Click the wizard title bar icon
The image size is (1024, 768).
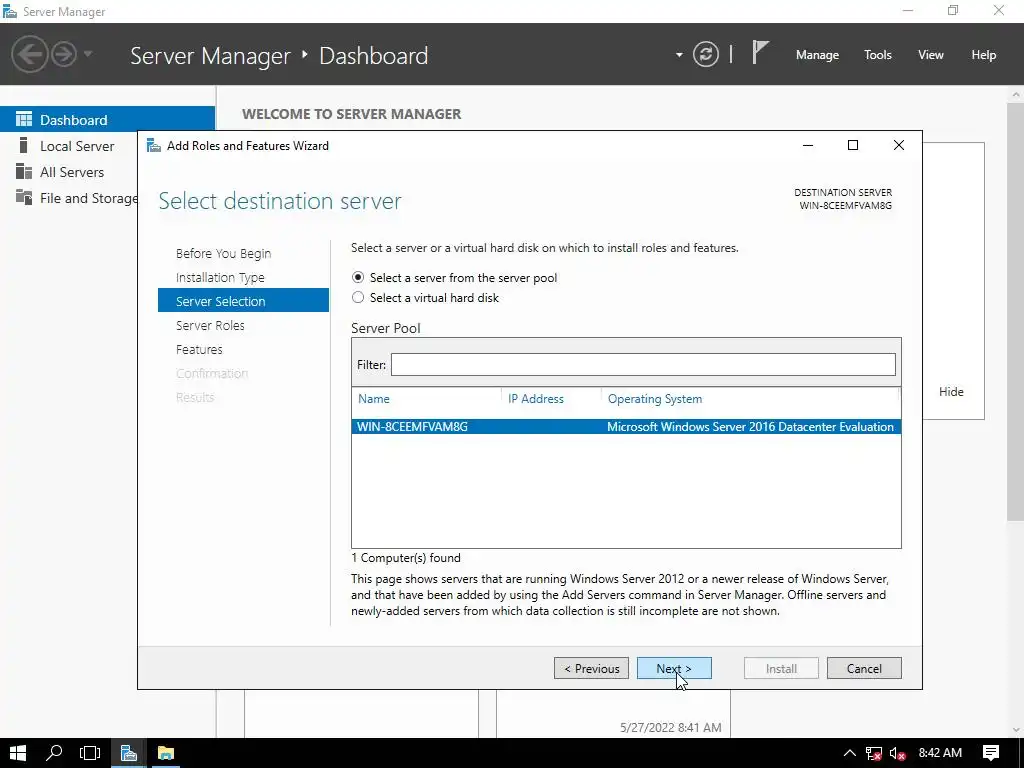pyautogui.click(x=153, y=145)
